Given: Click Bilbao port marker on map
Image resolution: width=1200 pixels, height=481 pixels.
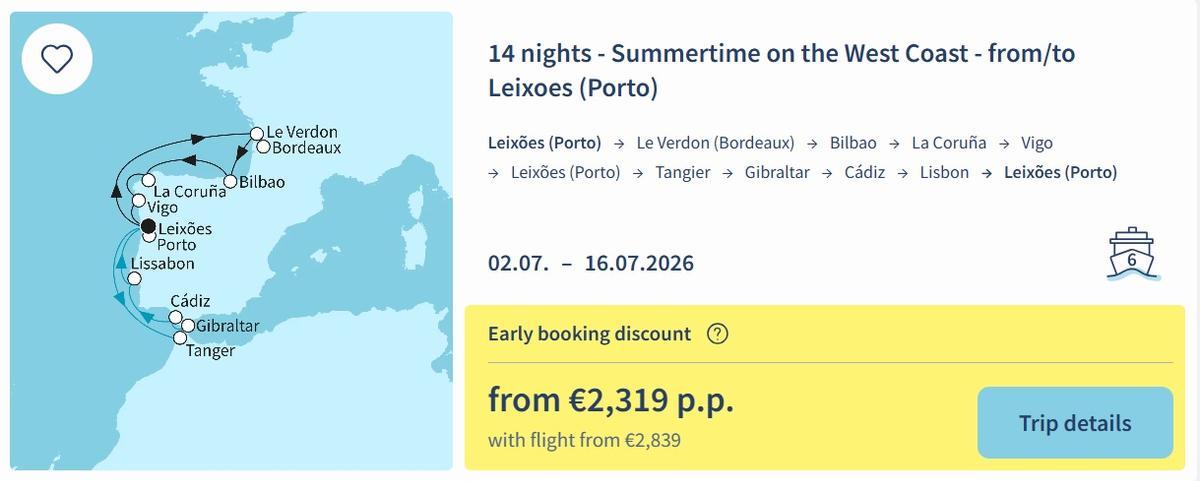Looking at the screenshot, I should coord(230,182).
